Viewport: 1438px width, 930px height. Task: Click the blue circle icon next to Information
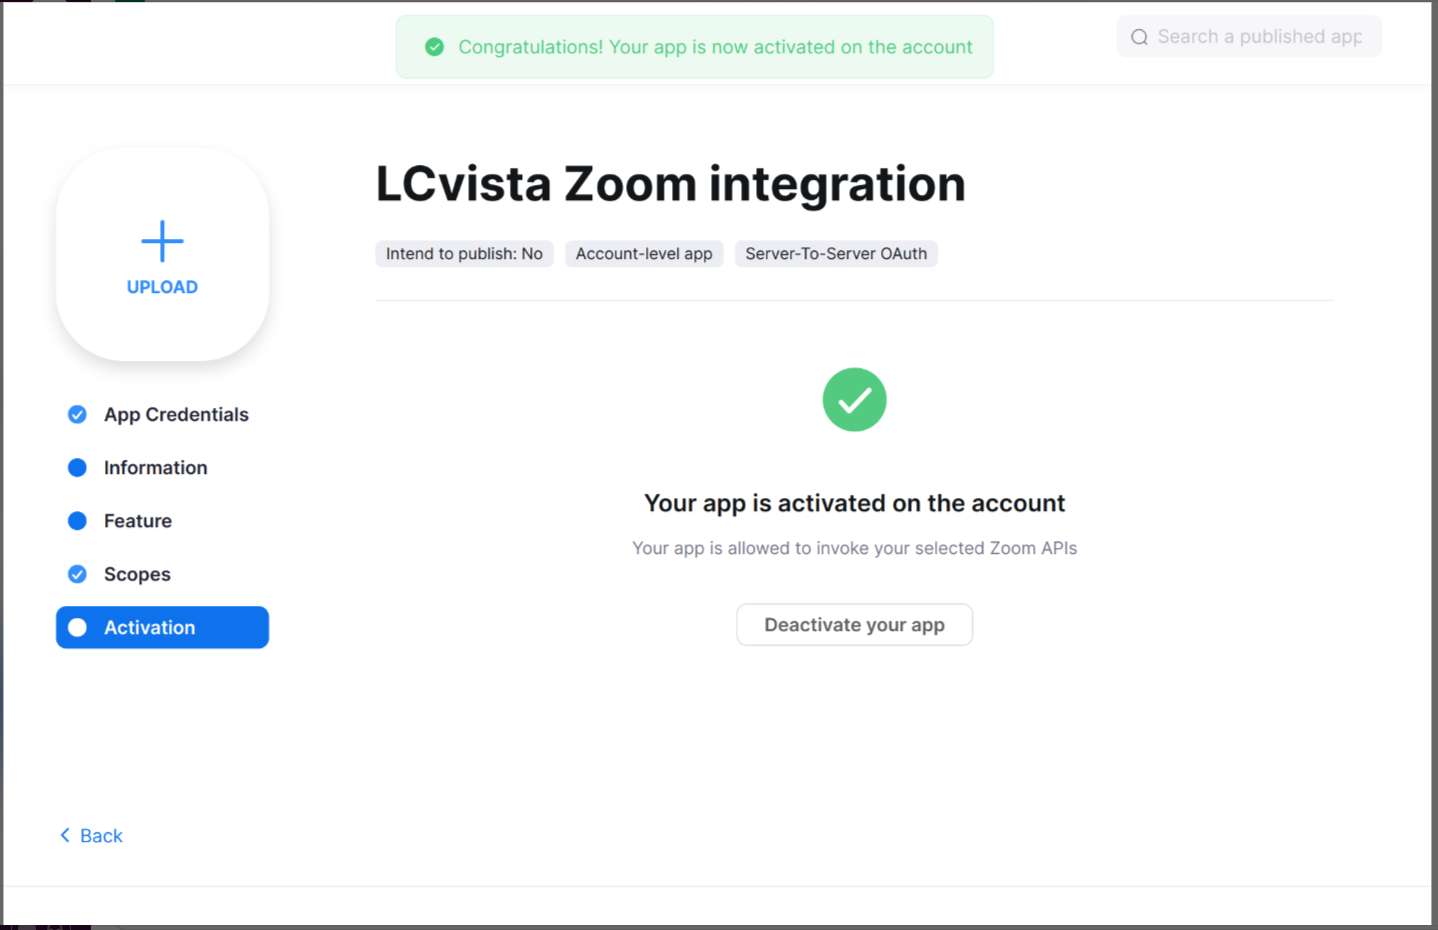coord(77,467)
